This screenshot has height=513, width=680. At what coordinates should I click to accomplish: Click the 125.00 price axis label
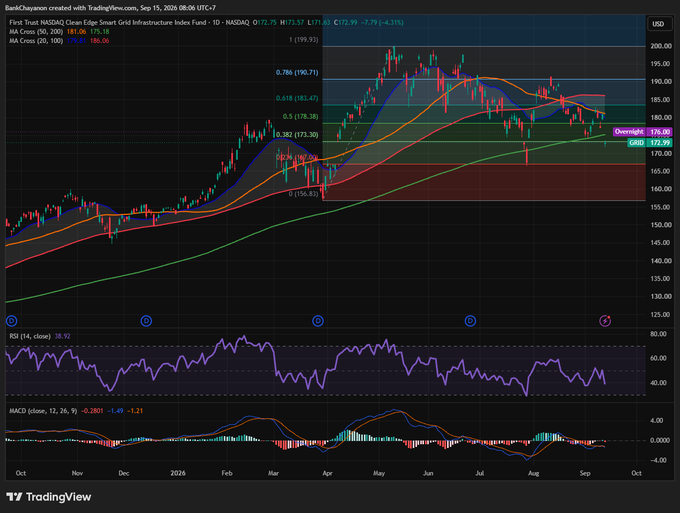point(661,314)
